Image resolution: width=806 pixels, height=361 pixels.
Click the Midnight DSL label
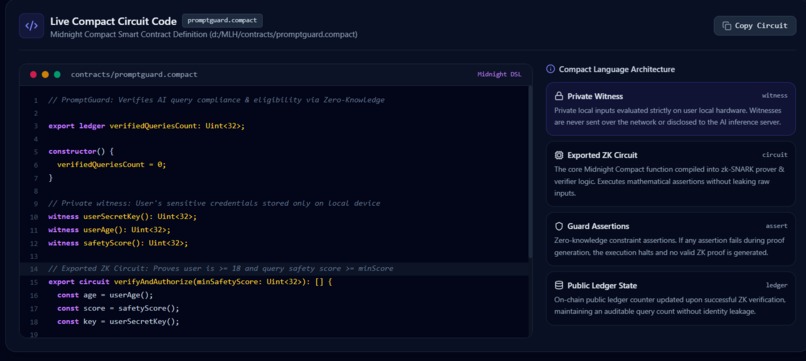[x=499, y=75]
